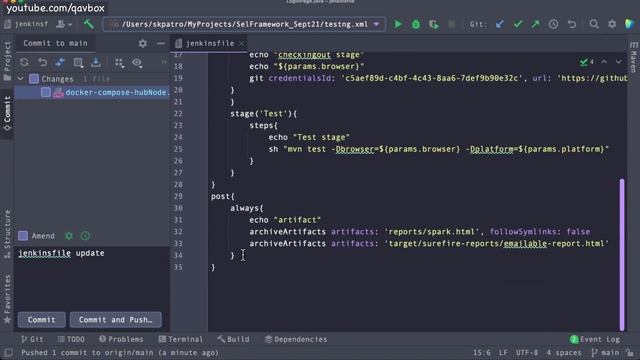Run with coverage icon
640x360 pixels.
point(433,24)
